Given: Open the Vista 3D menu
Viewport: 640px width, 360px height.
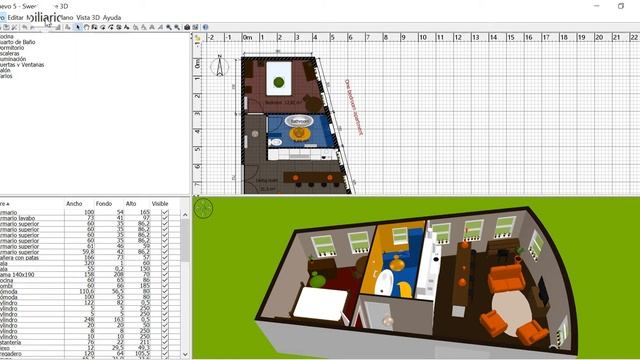Looking at the screenshot, I should pos(88,18).
